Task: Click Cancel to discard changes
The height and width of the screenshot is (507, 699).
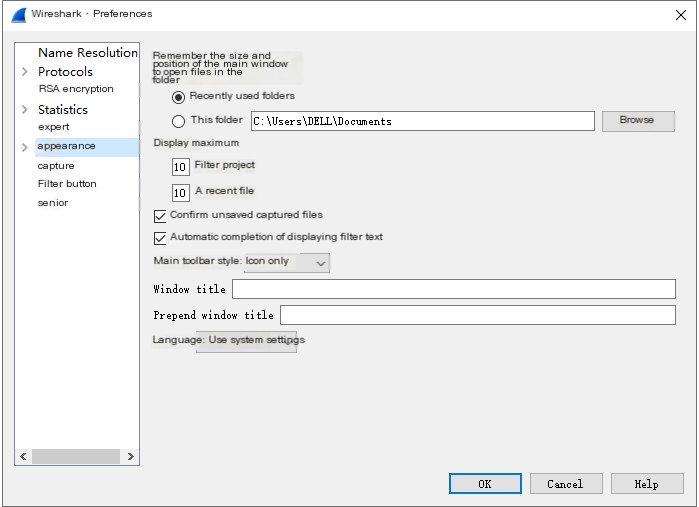Action: point(566,484)
